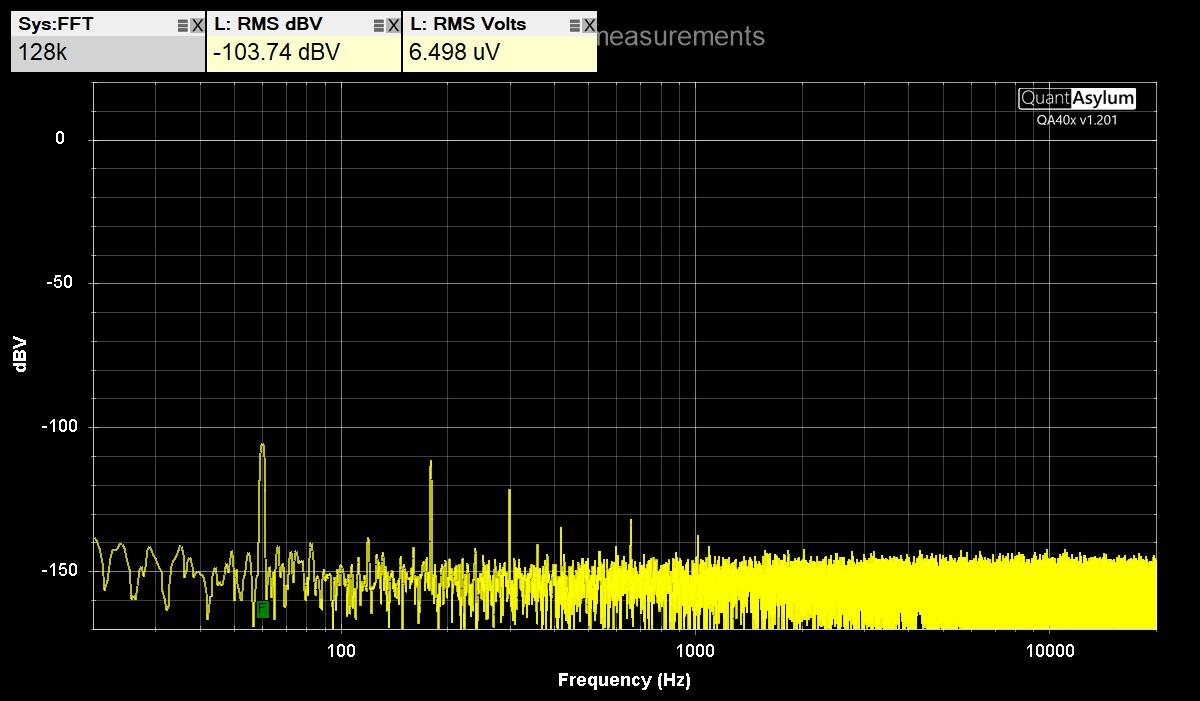1200x701 pixels.
Task: Click the 1000 tick on frequency axis
Action: pyautogui.click(x=695, y=651)
